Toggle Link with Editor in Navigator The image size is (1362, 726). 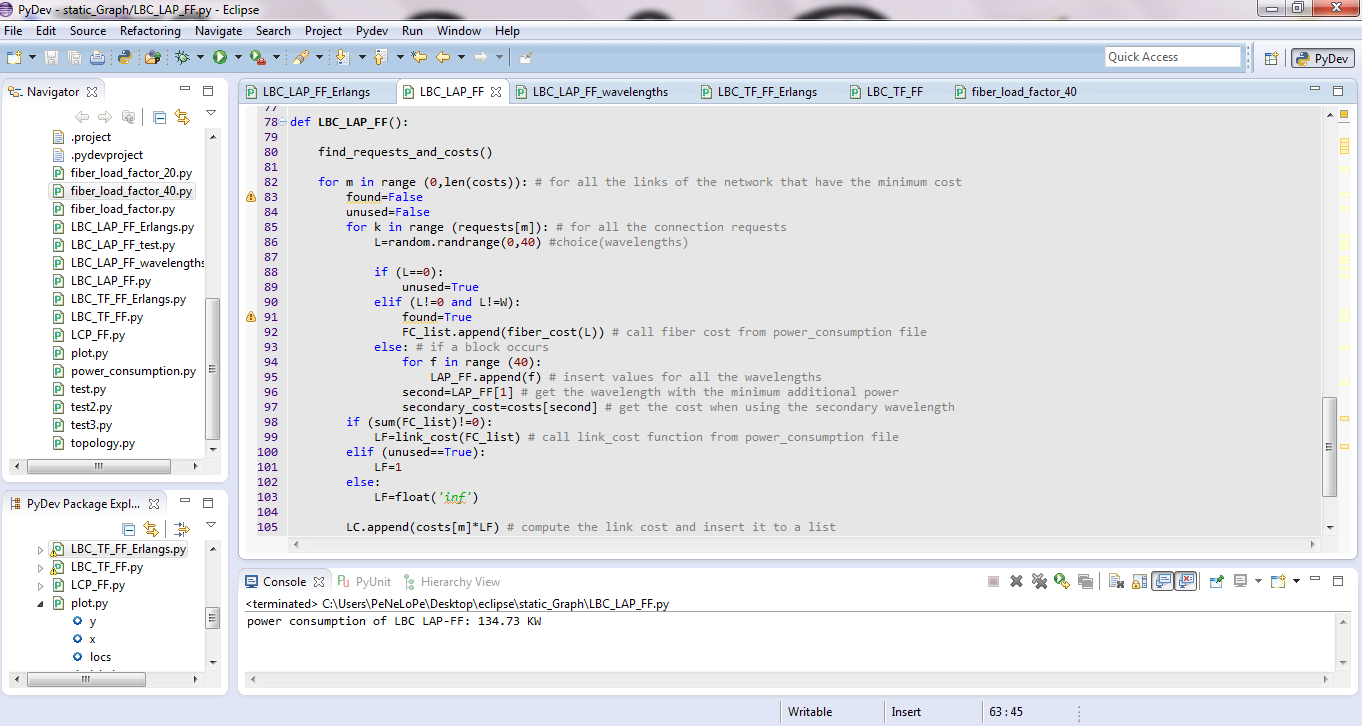(181, 117)
